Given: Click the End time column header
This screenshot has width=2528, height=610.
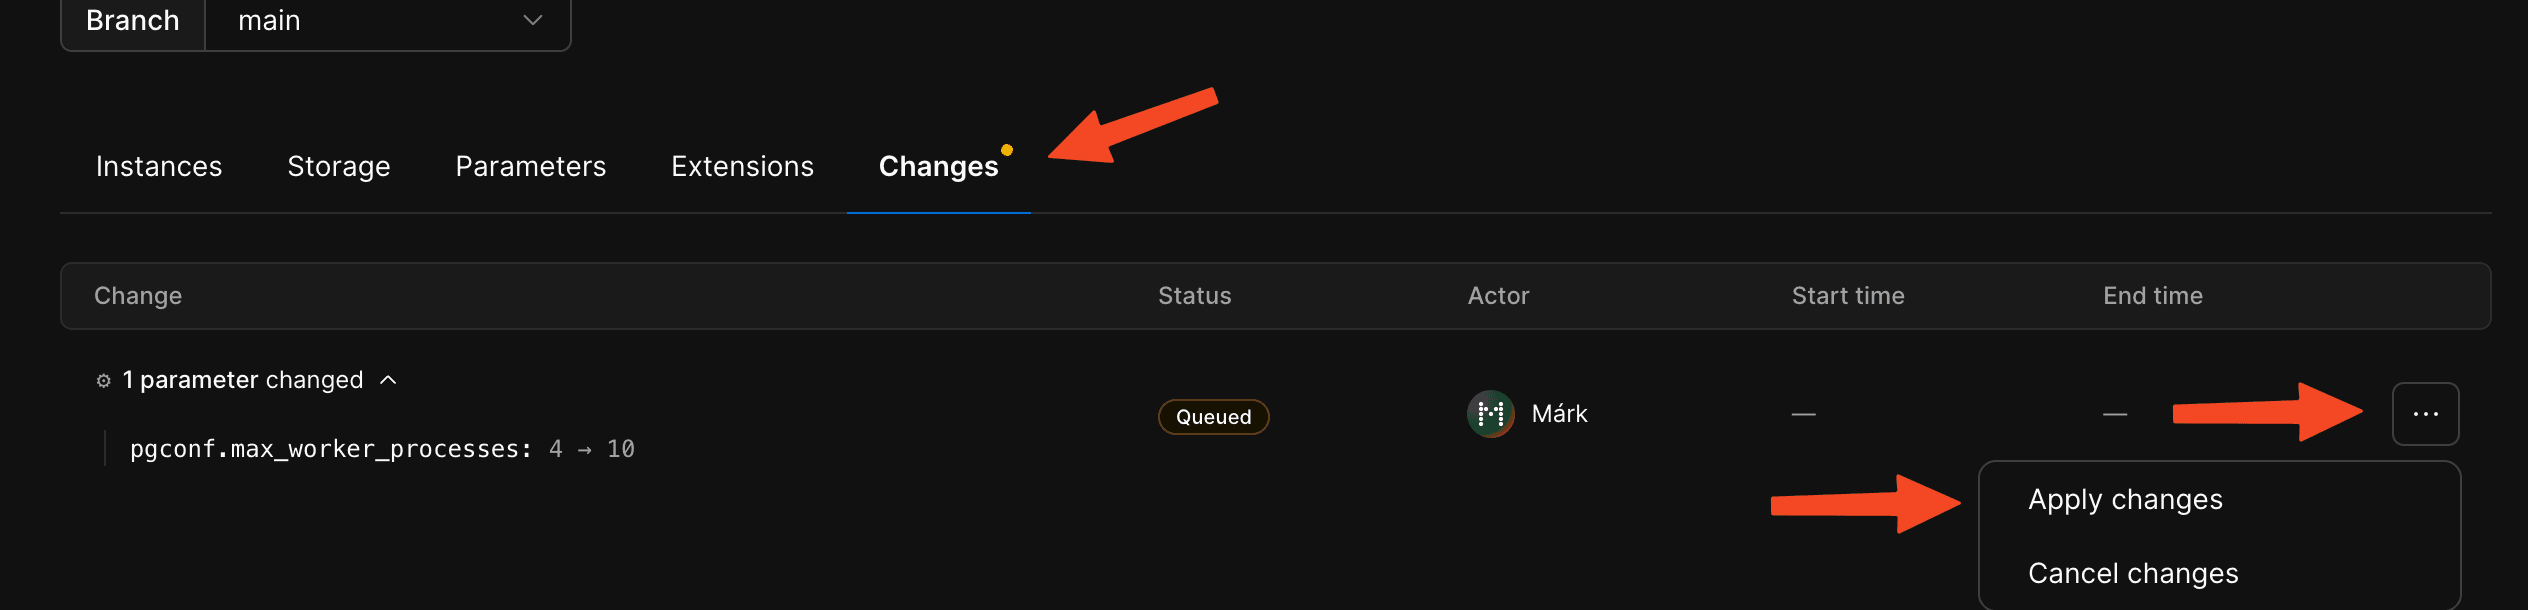Looking at the screenshot, I should 2151,295.
